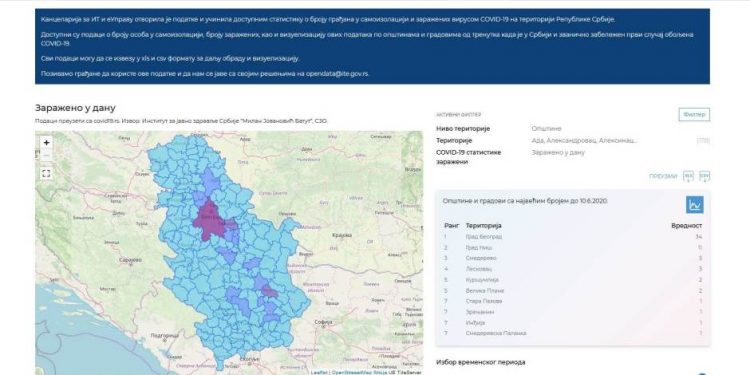Click the Велика Плана row in ranking
The image size is (750, 375).
(573, 291)
